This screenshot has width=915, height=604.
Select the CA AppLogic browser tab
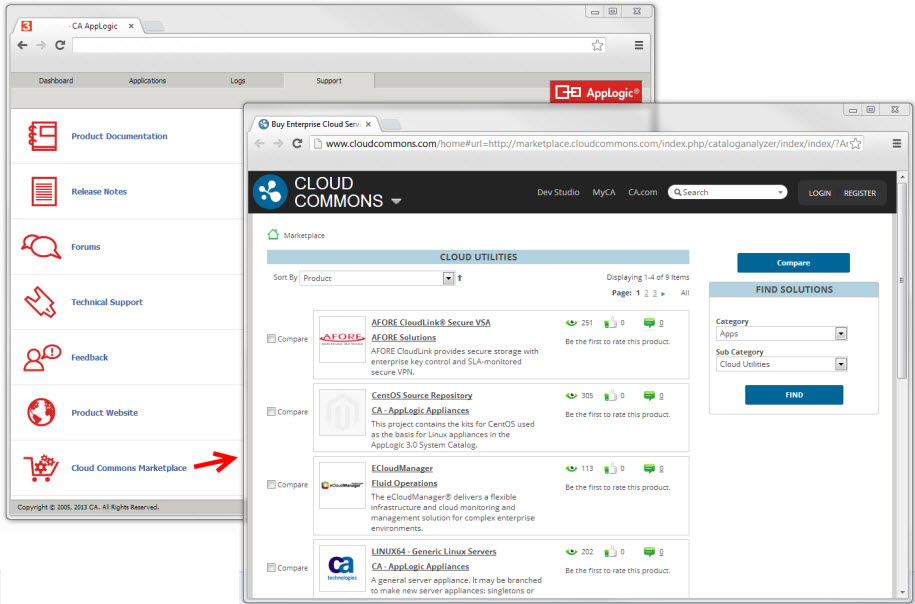[79, 26]
